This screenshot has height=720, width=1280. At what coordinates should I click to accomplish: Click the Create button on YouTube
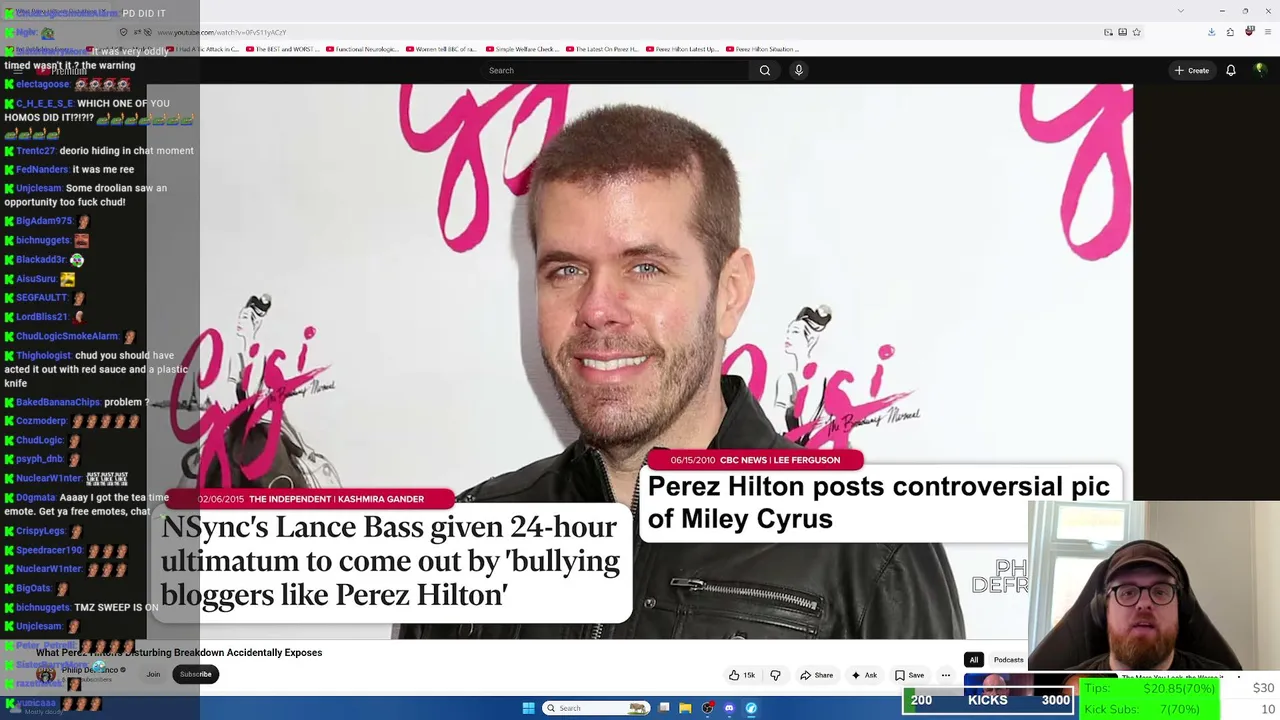[x=1192, y=70]
